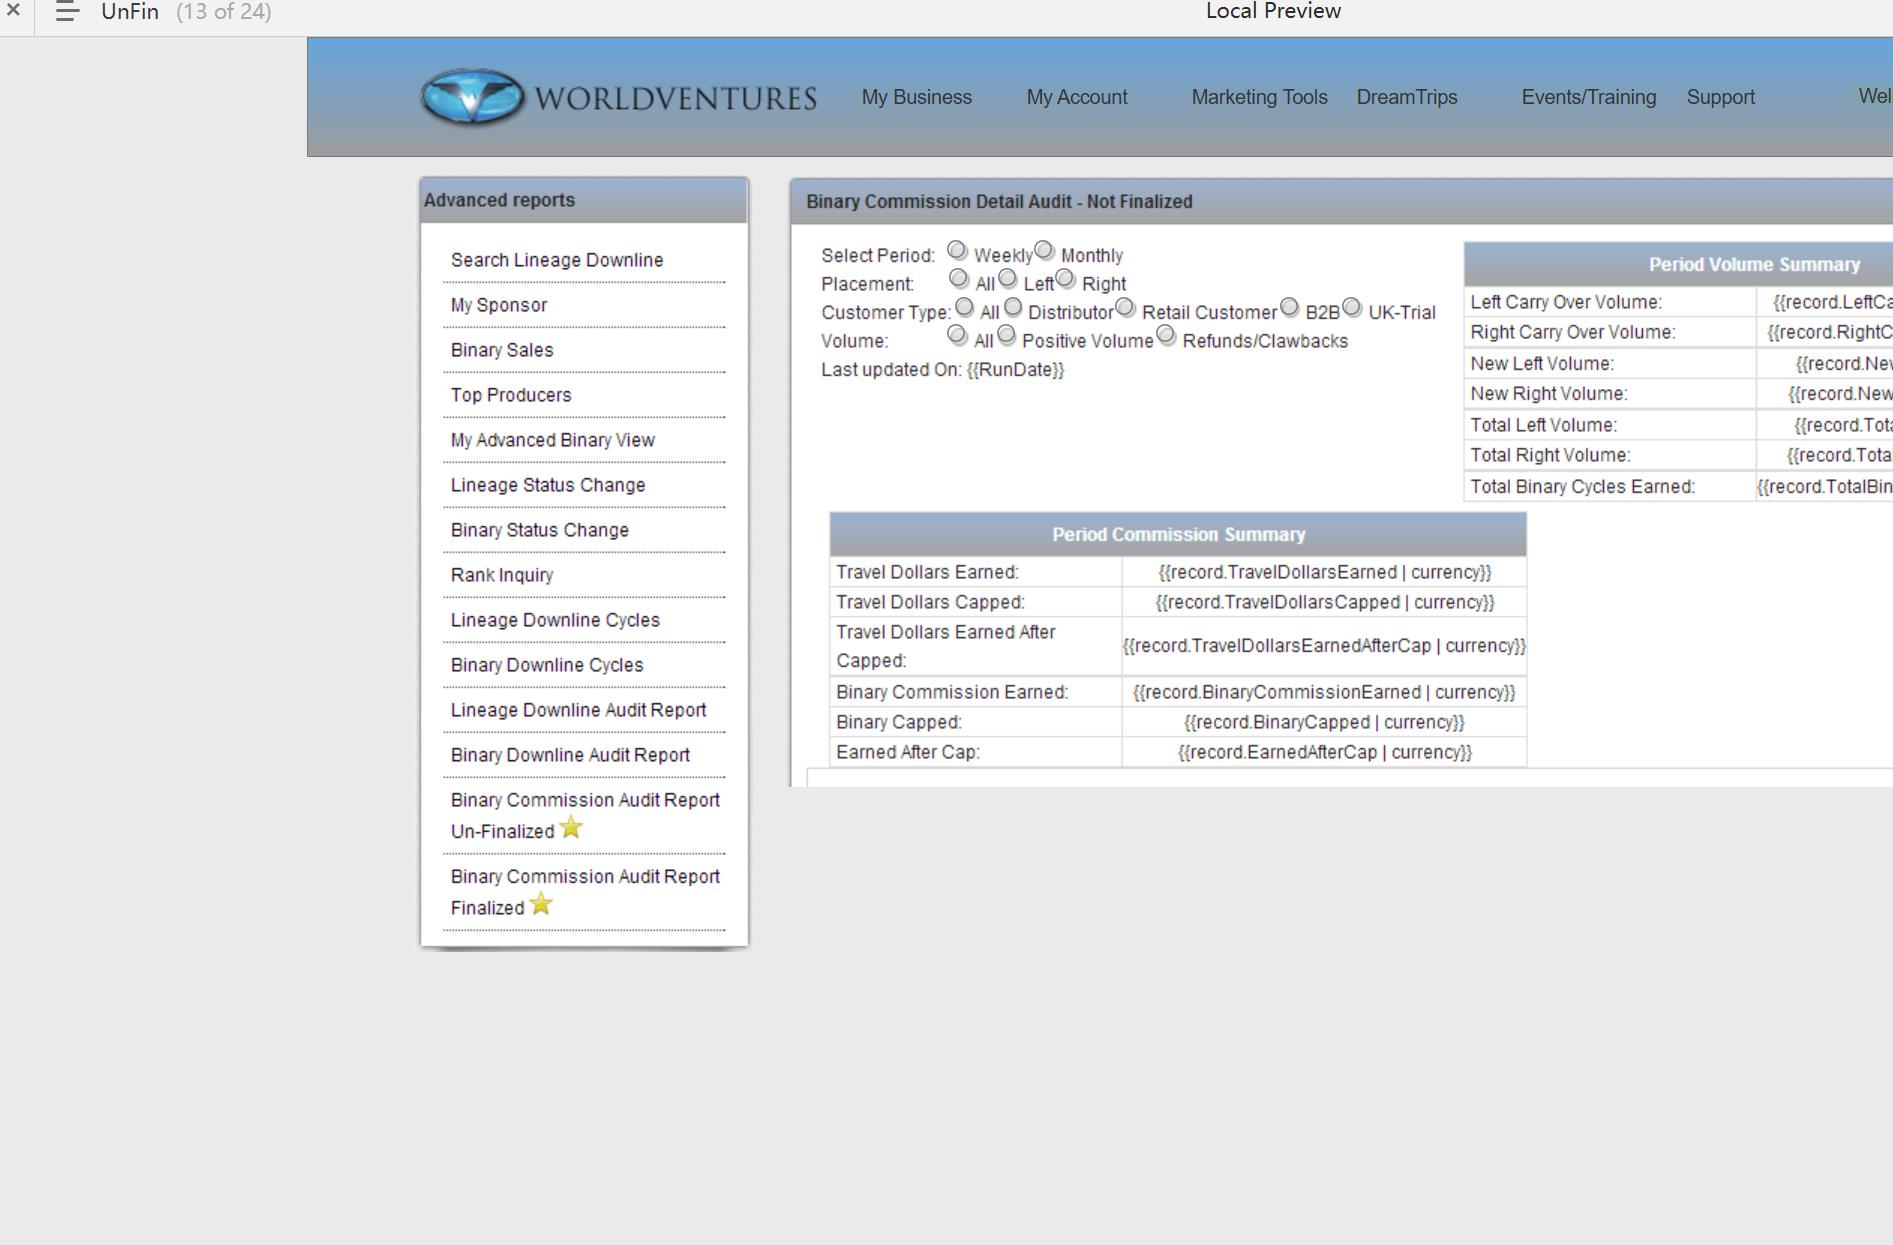Click the star icon next to Finalized

point(541,904)
